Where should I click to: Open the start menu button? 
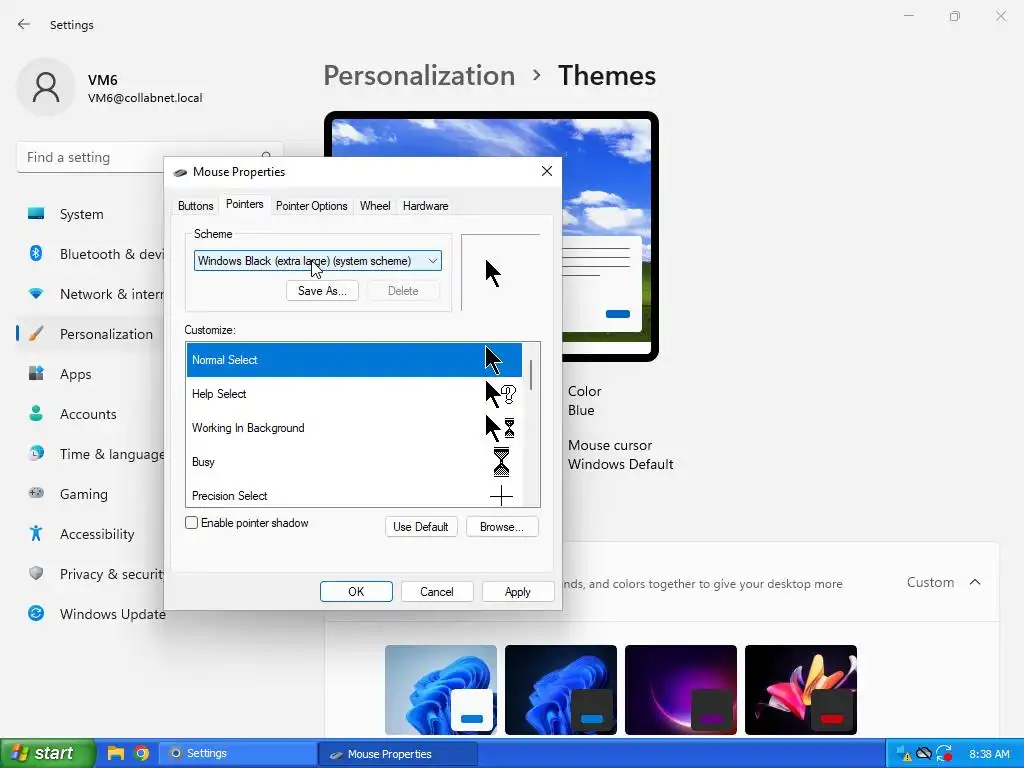click(48, 753)
